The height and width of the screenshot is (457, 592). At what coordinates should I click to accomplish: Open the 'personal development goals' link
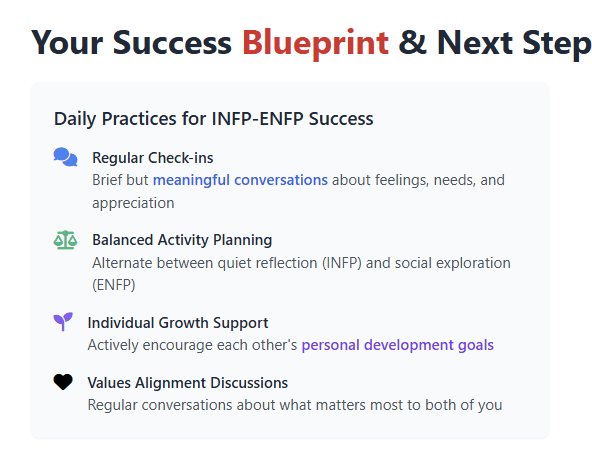[x=398, y=345]
